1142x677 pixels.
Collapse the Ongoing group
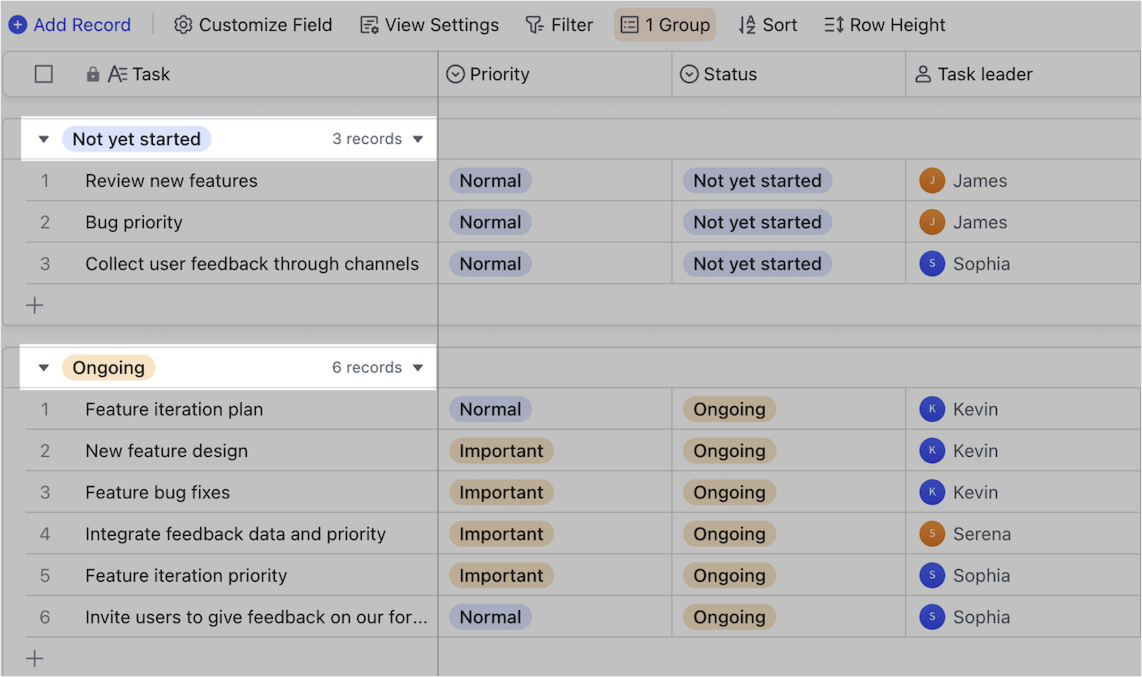coord(44,368)
